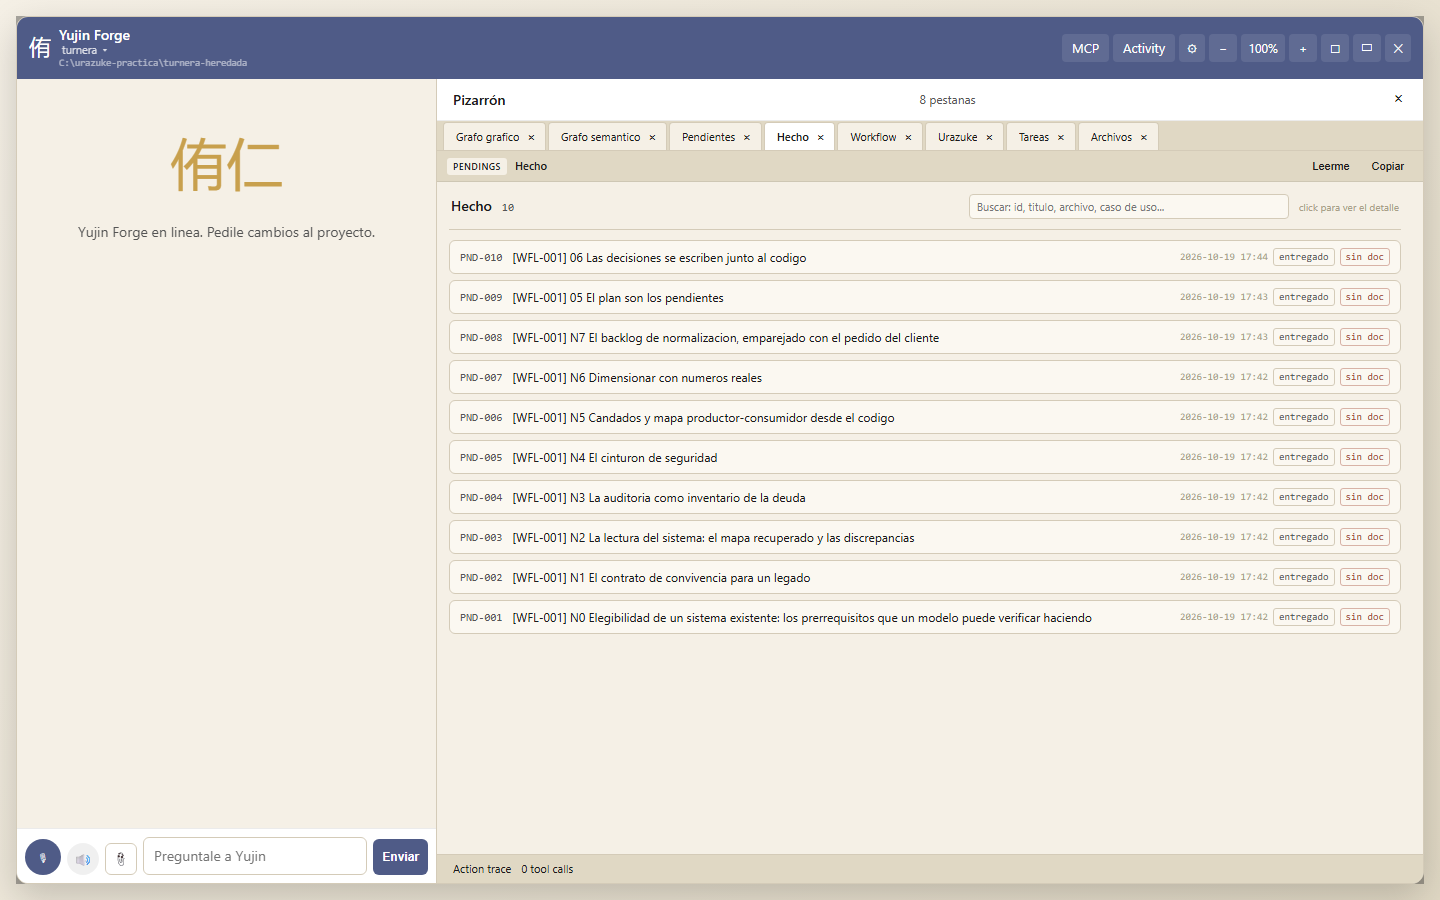
Task: Open the Activity panel
Action: tap(1144, 48)
